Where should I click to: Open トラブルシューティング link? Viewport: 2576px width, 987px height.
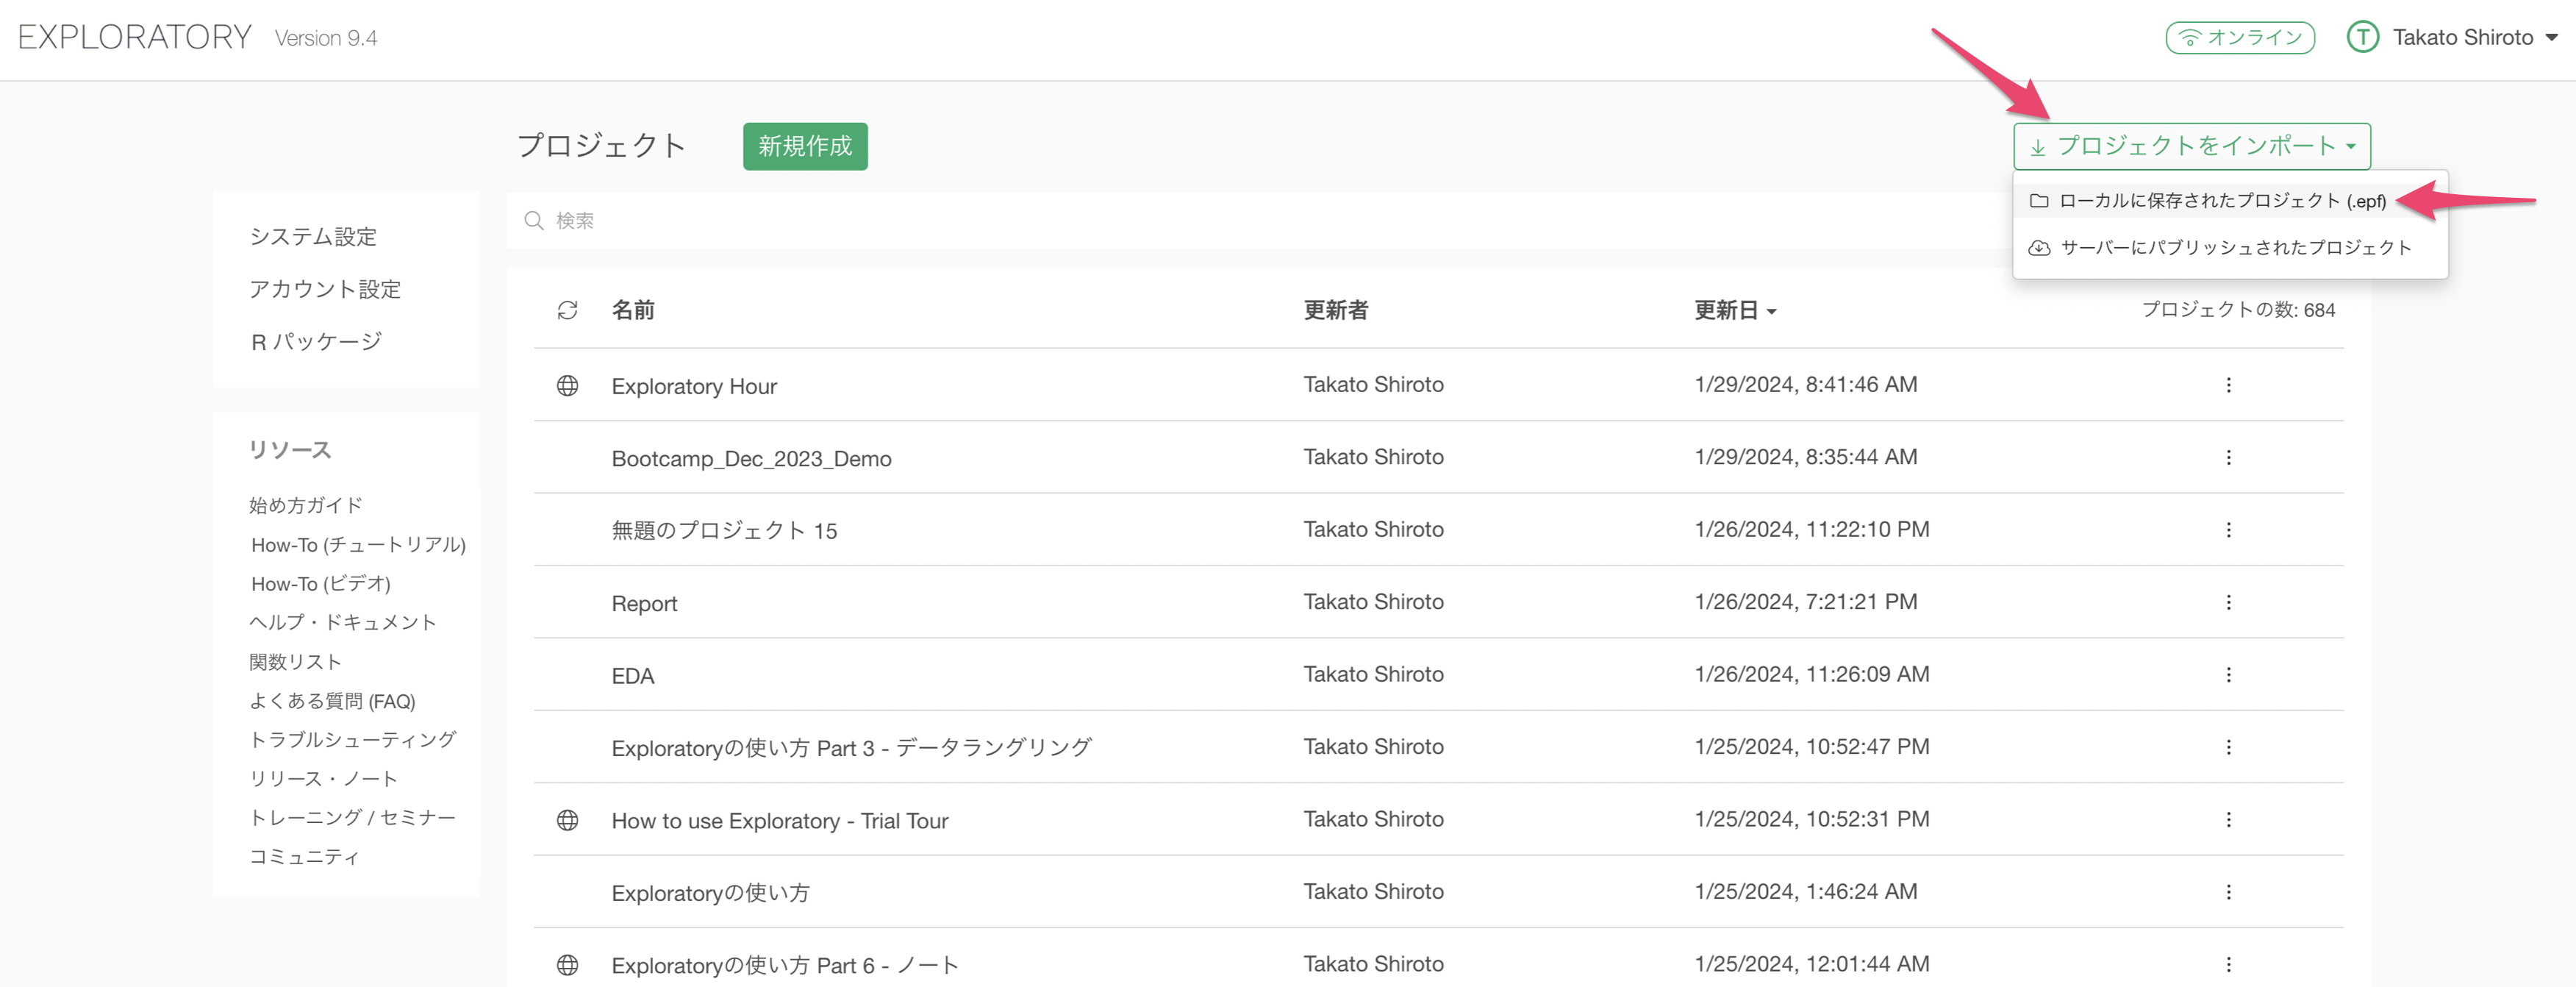[x=353, y=739]
